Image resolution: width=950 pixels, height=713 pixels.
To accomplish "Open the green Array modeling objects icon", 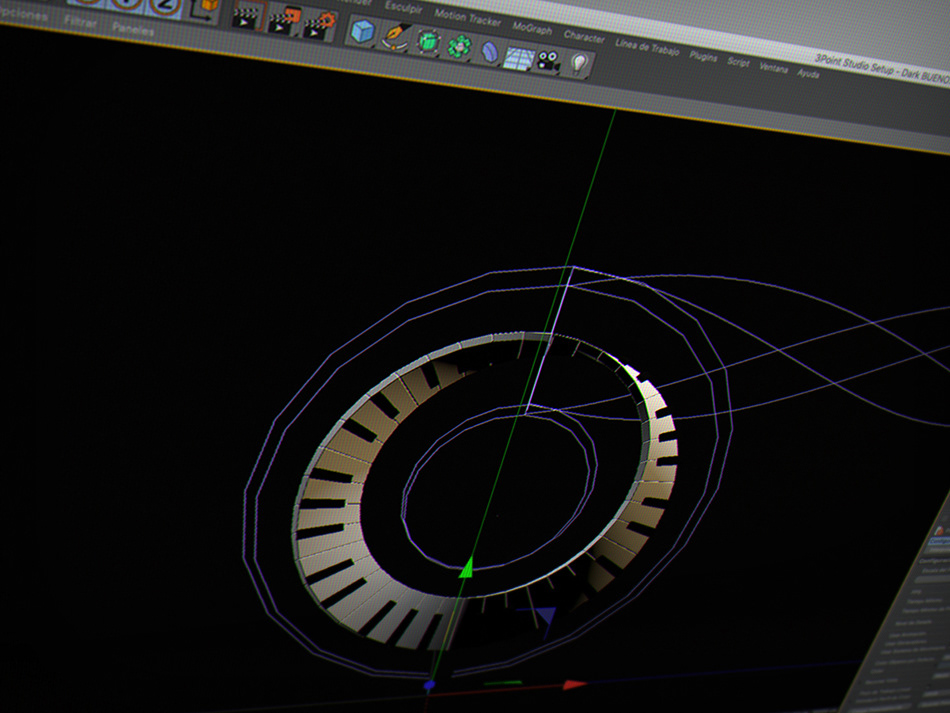I will point(459,47).
